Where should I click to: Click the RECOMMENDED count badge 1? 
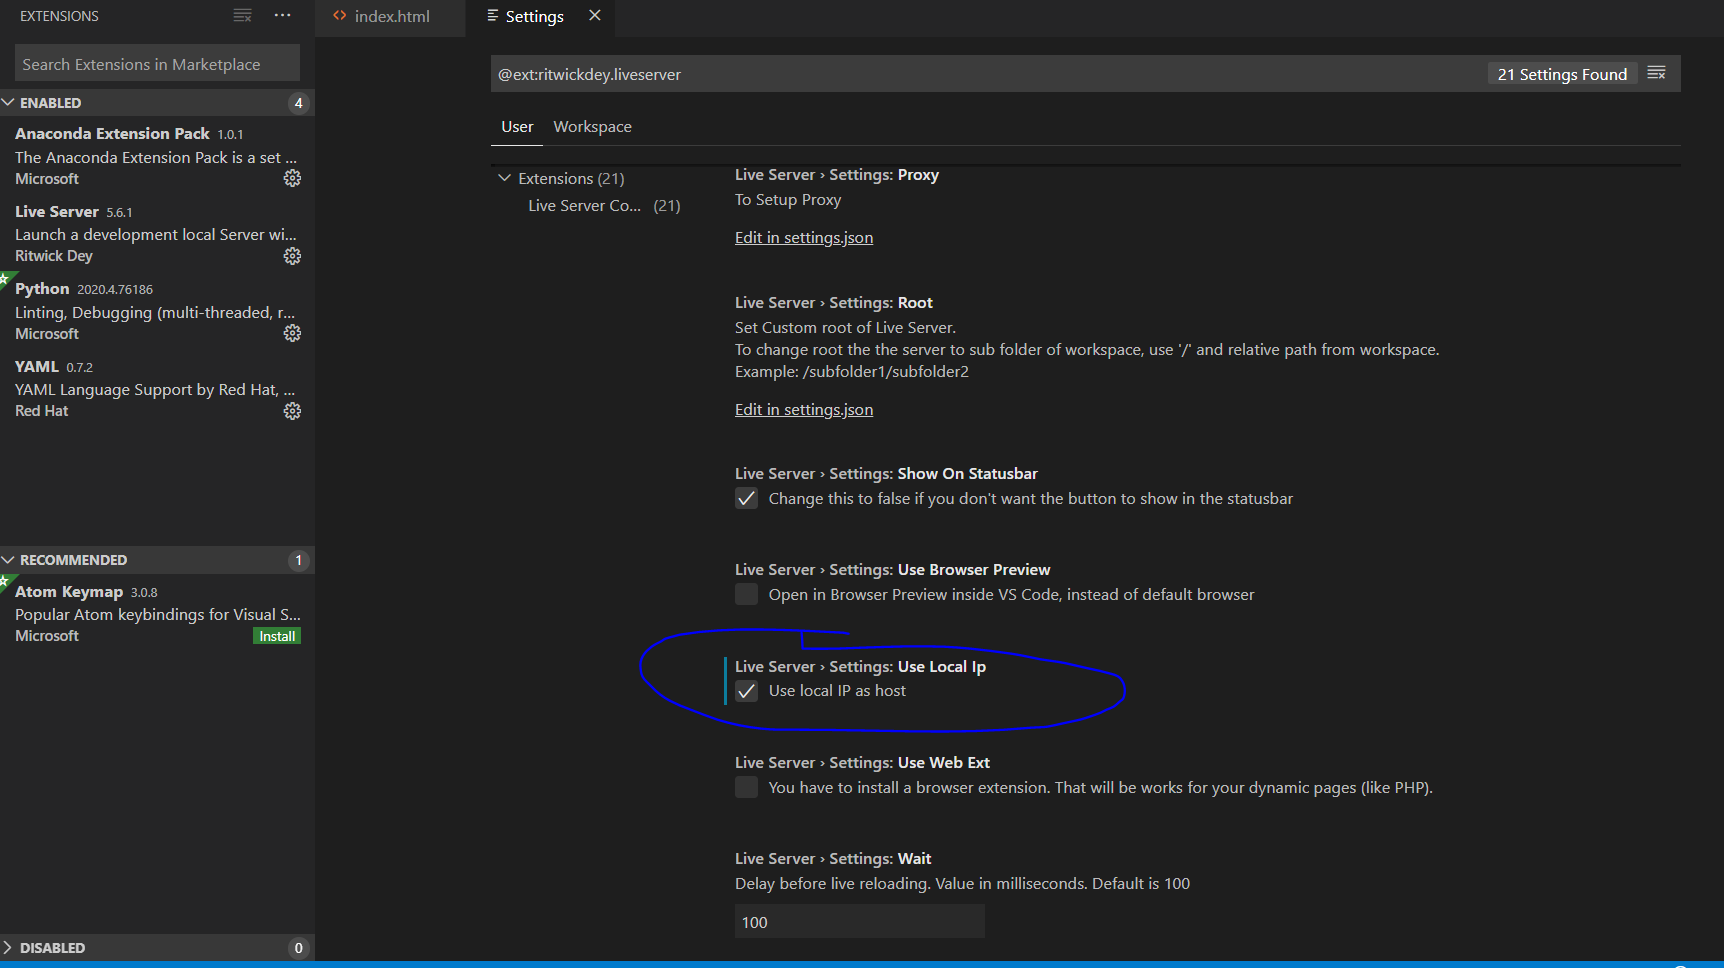point(298,560)
